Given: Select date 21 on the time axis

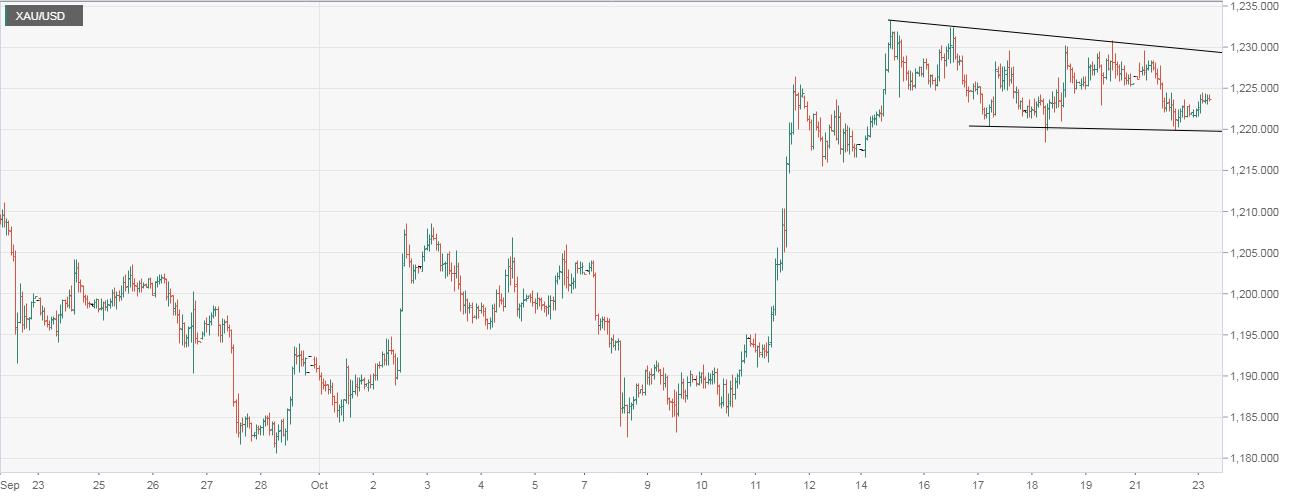Looking at the screenshot, I should tap(1135, 484).
